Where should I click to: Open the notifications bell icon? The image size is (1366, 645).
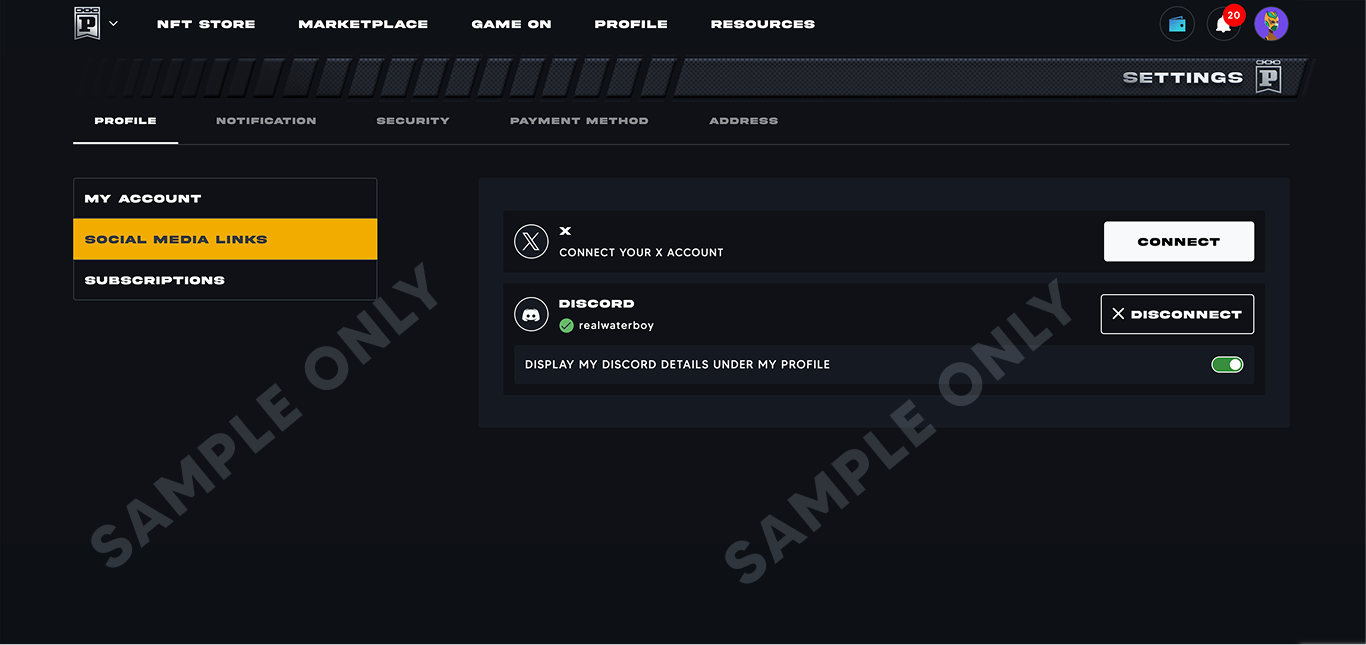[1223, 25]
